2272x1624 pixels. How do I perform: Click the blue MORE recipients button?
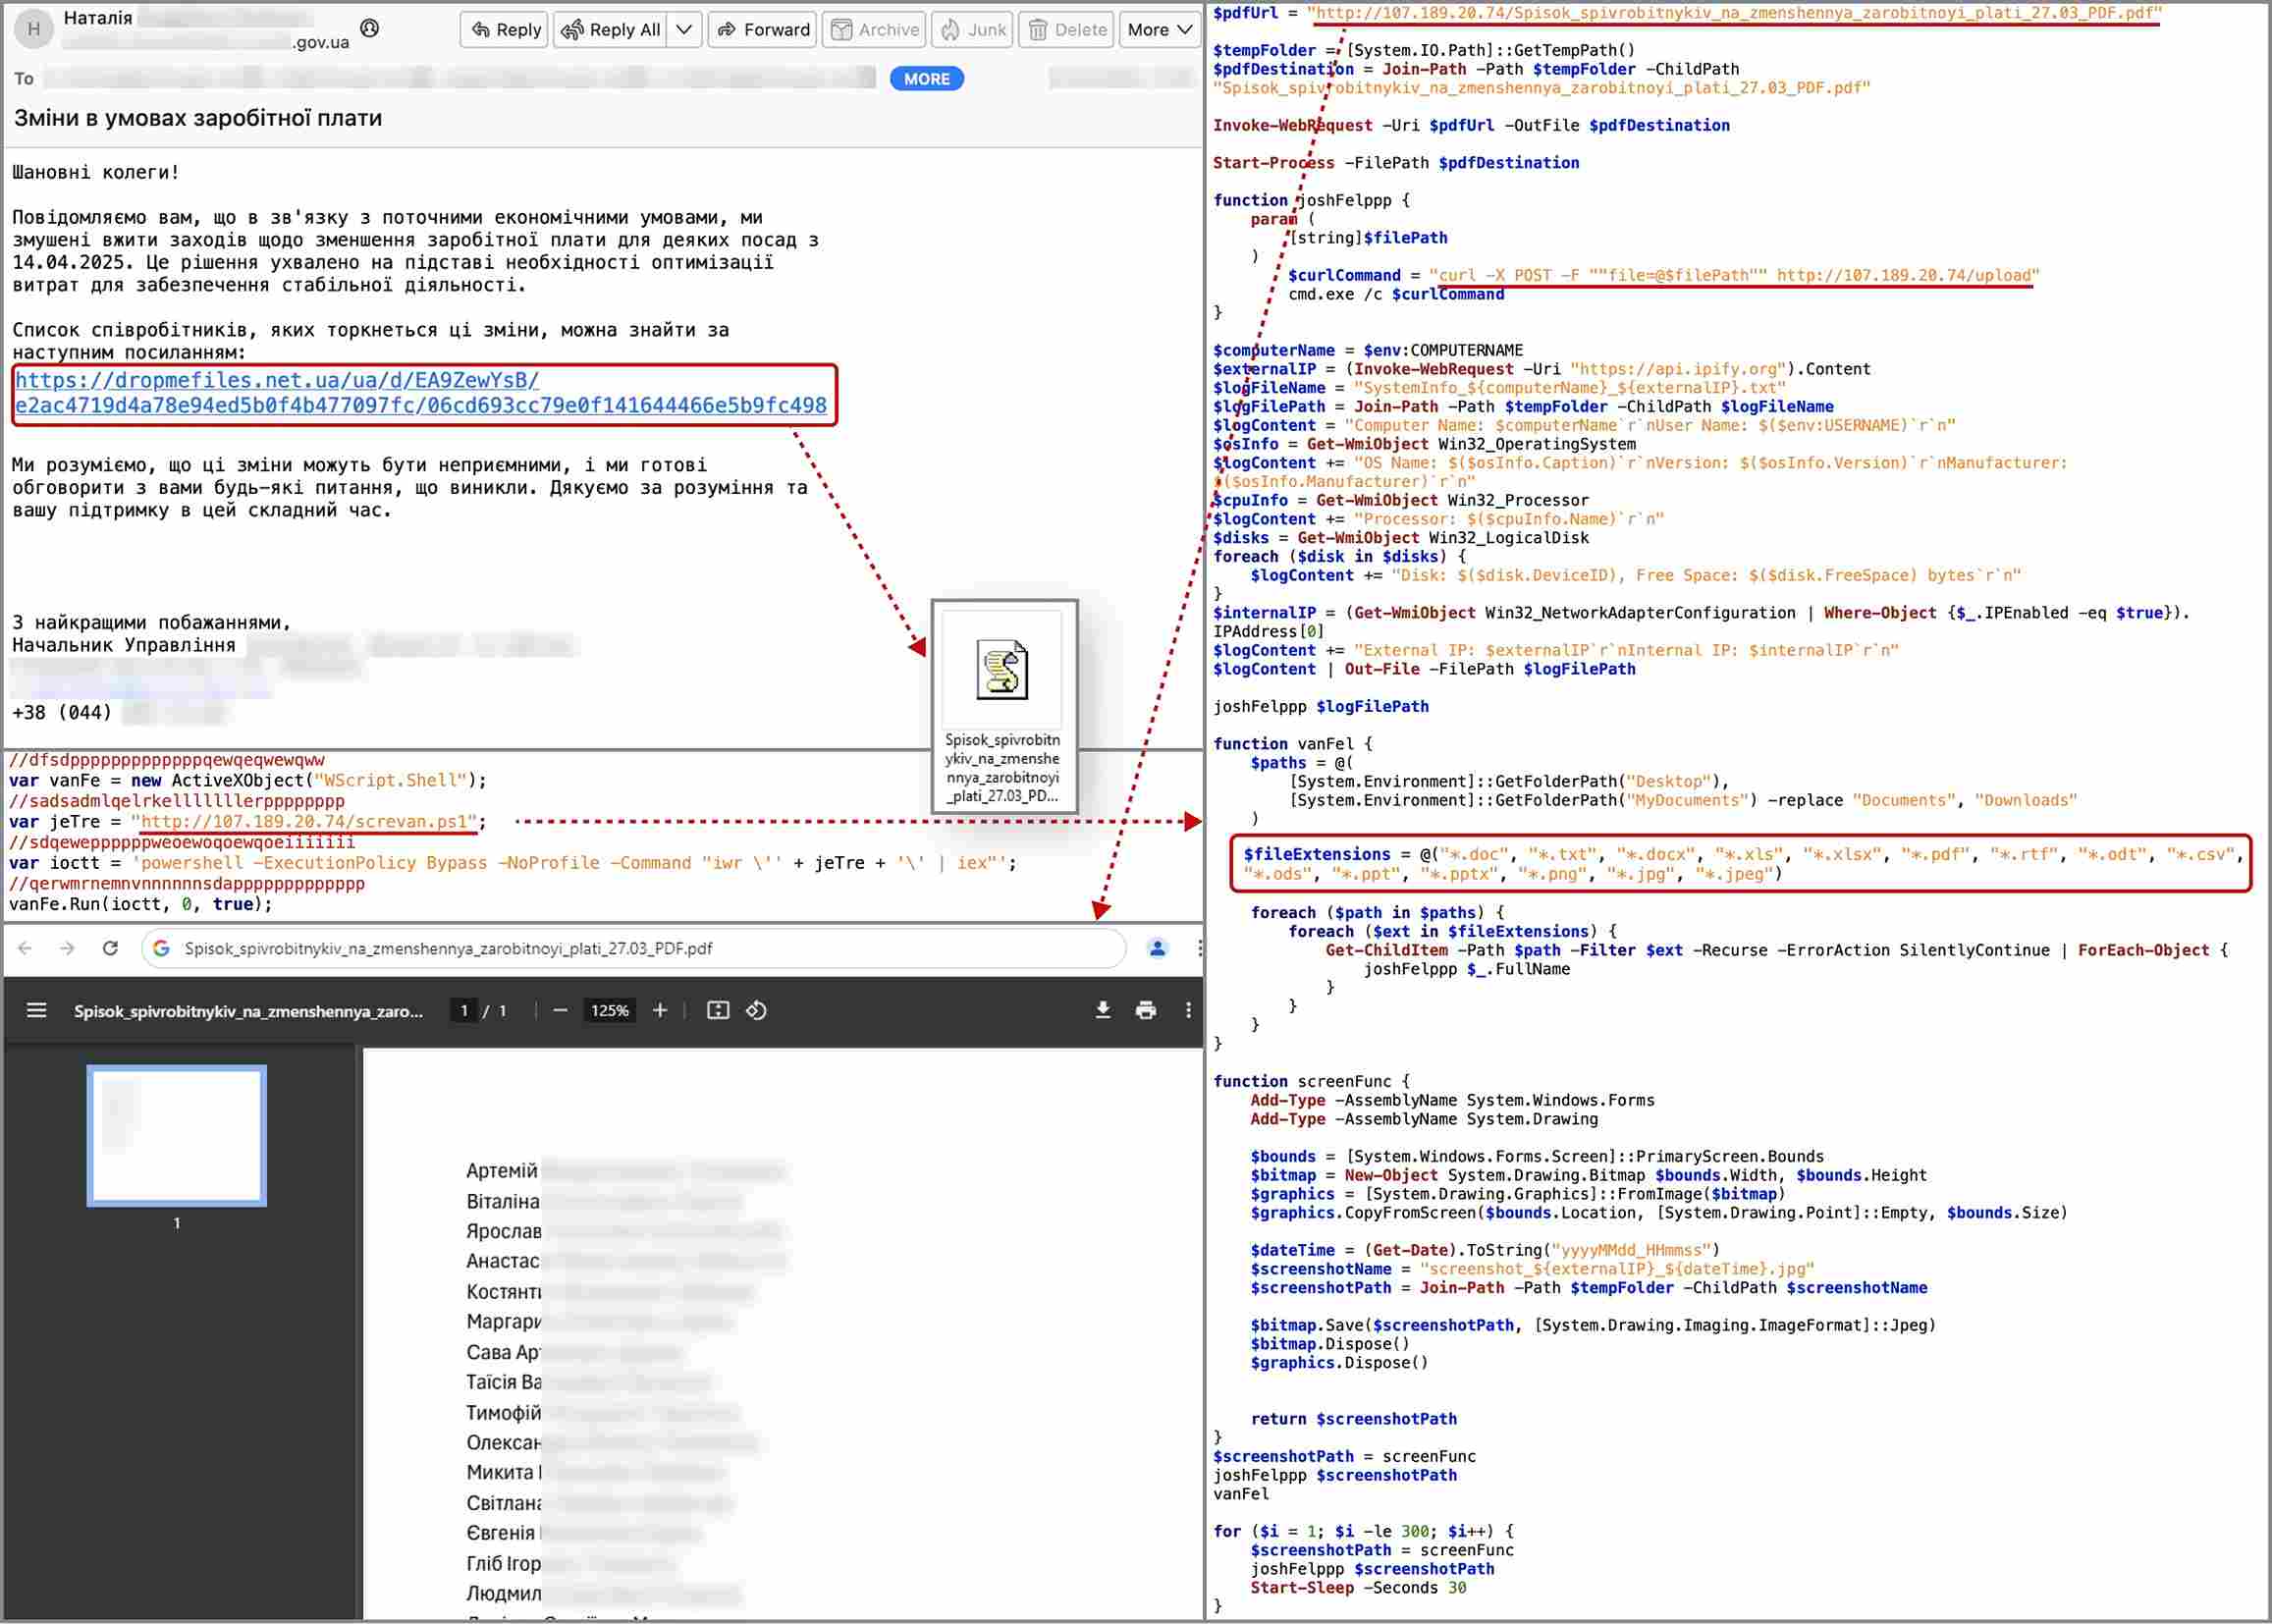[x=926, y=79]
